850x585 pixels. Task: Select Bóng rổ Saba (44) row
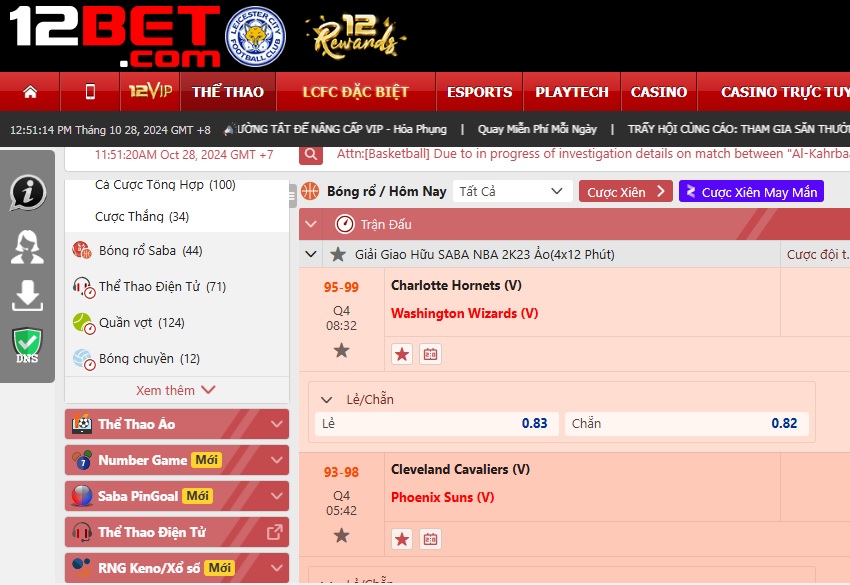point(177,250)
